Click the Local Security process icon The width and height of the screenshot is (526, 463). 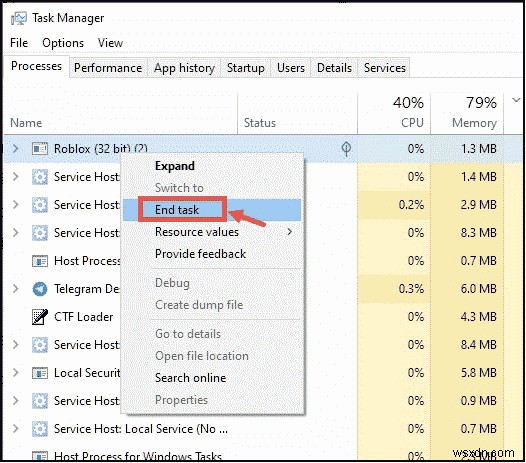tap(40, 373)
